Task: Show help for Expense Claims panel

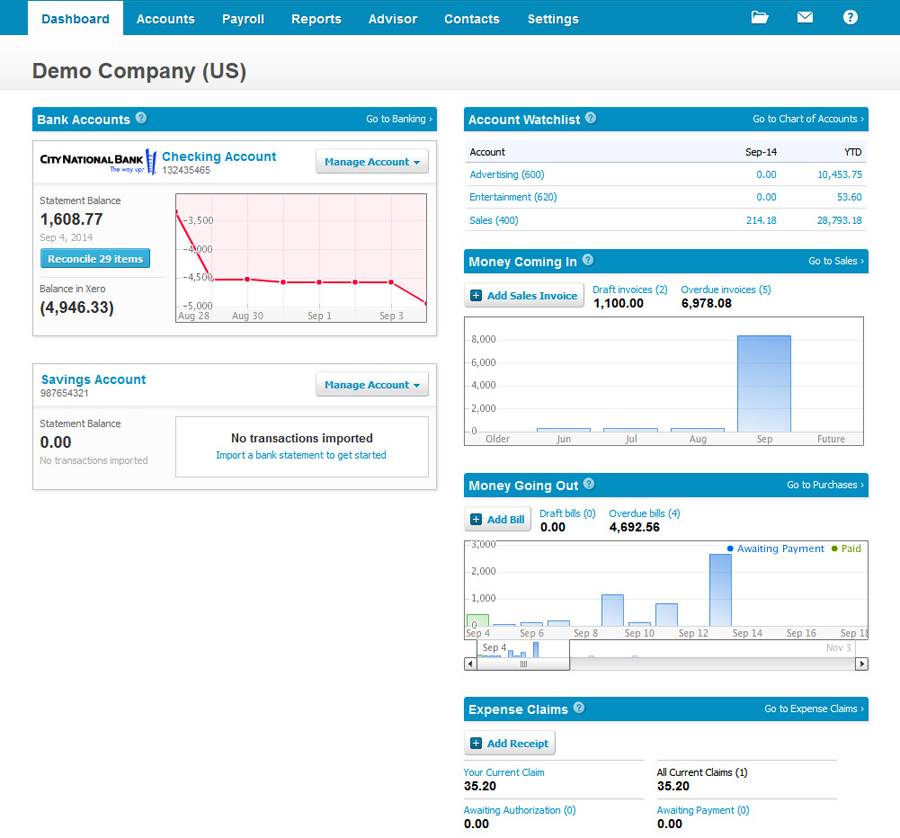Action: click(x=579, y=708)
